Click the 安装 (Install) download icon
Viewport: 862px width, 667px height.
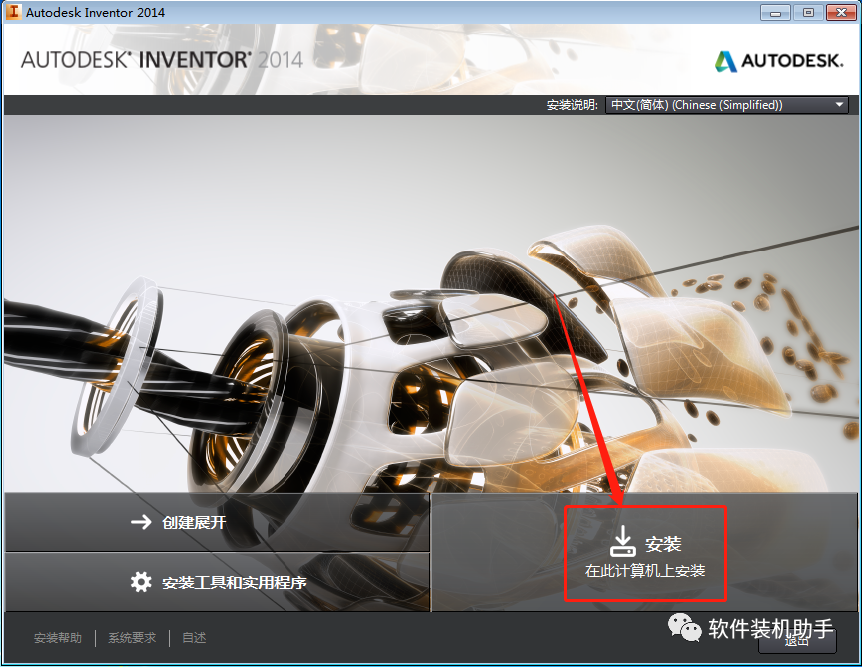623,542
